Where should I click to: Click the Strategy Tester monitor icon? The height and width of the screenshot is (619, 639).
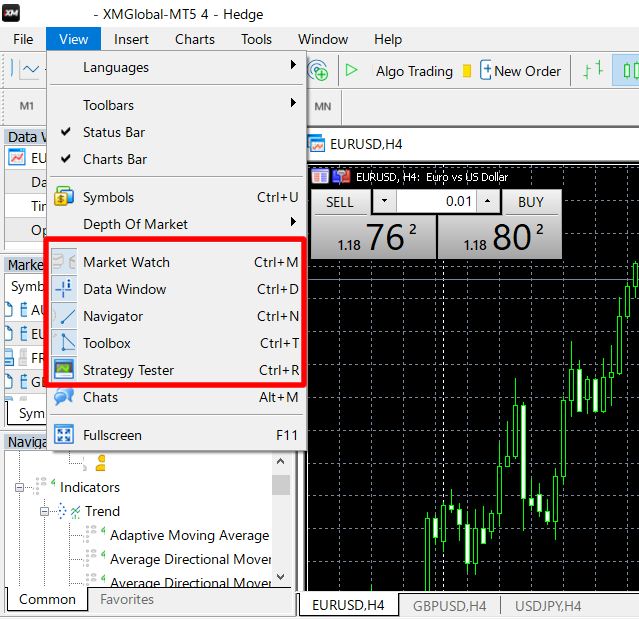tap(64, 369)
